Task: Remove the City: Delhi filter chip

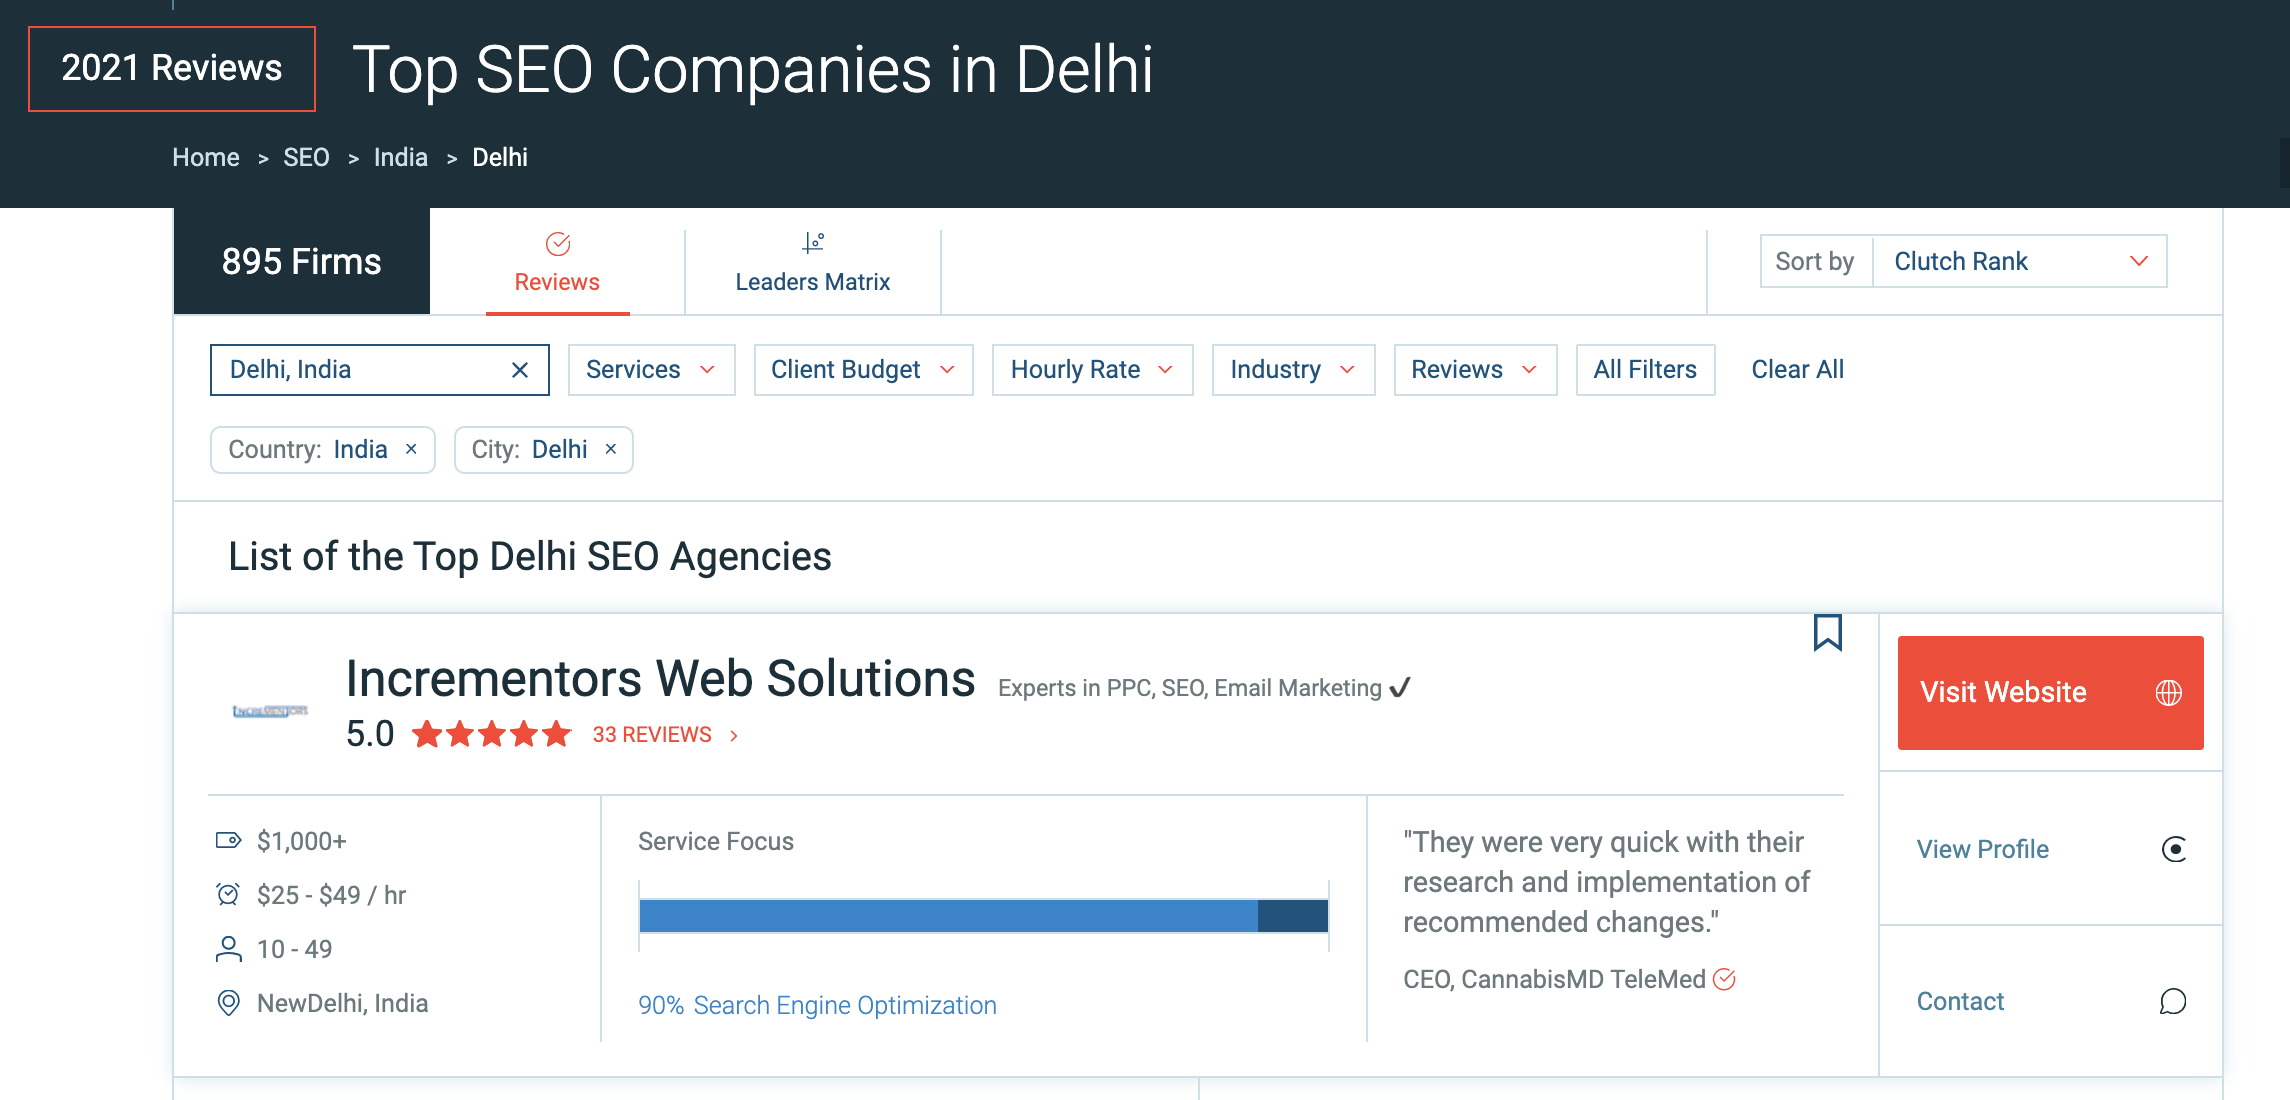Action: pos(611,449)
